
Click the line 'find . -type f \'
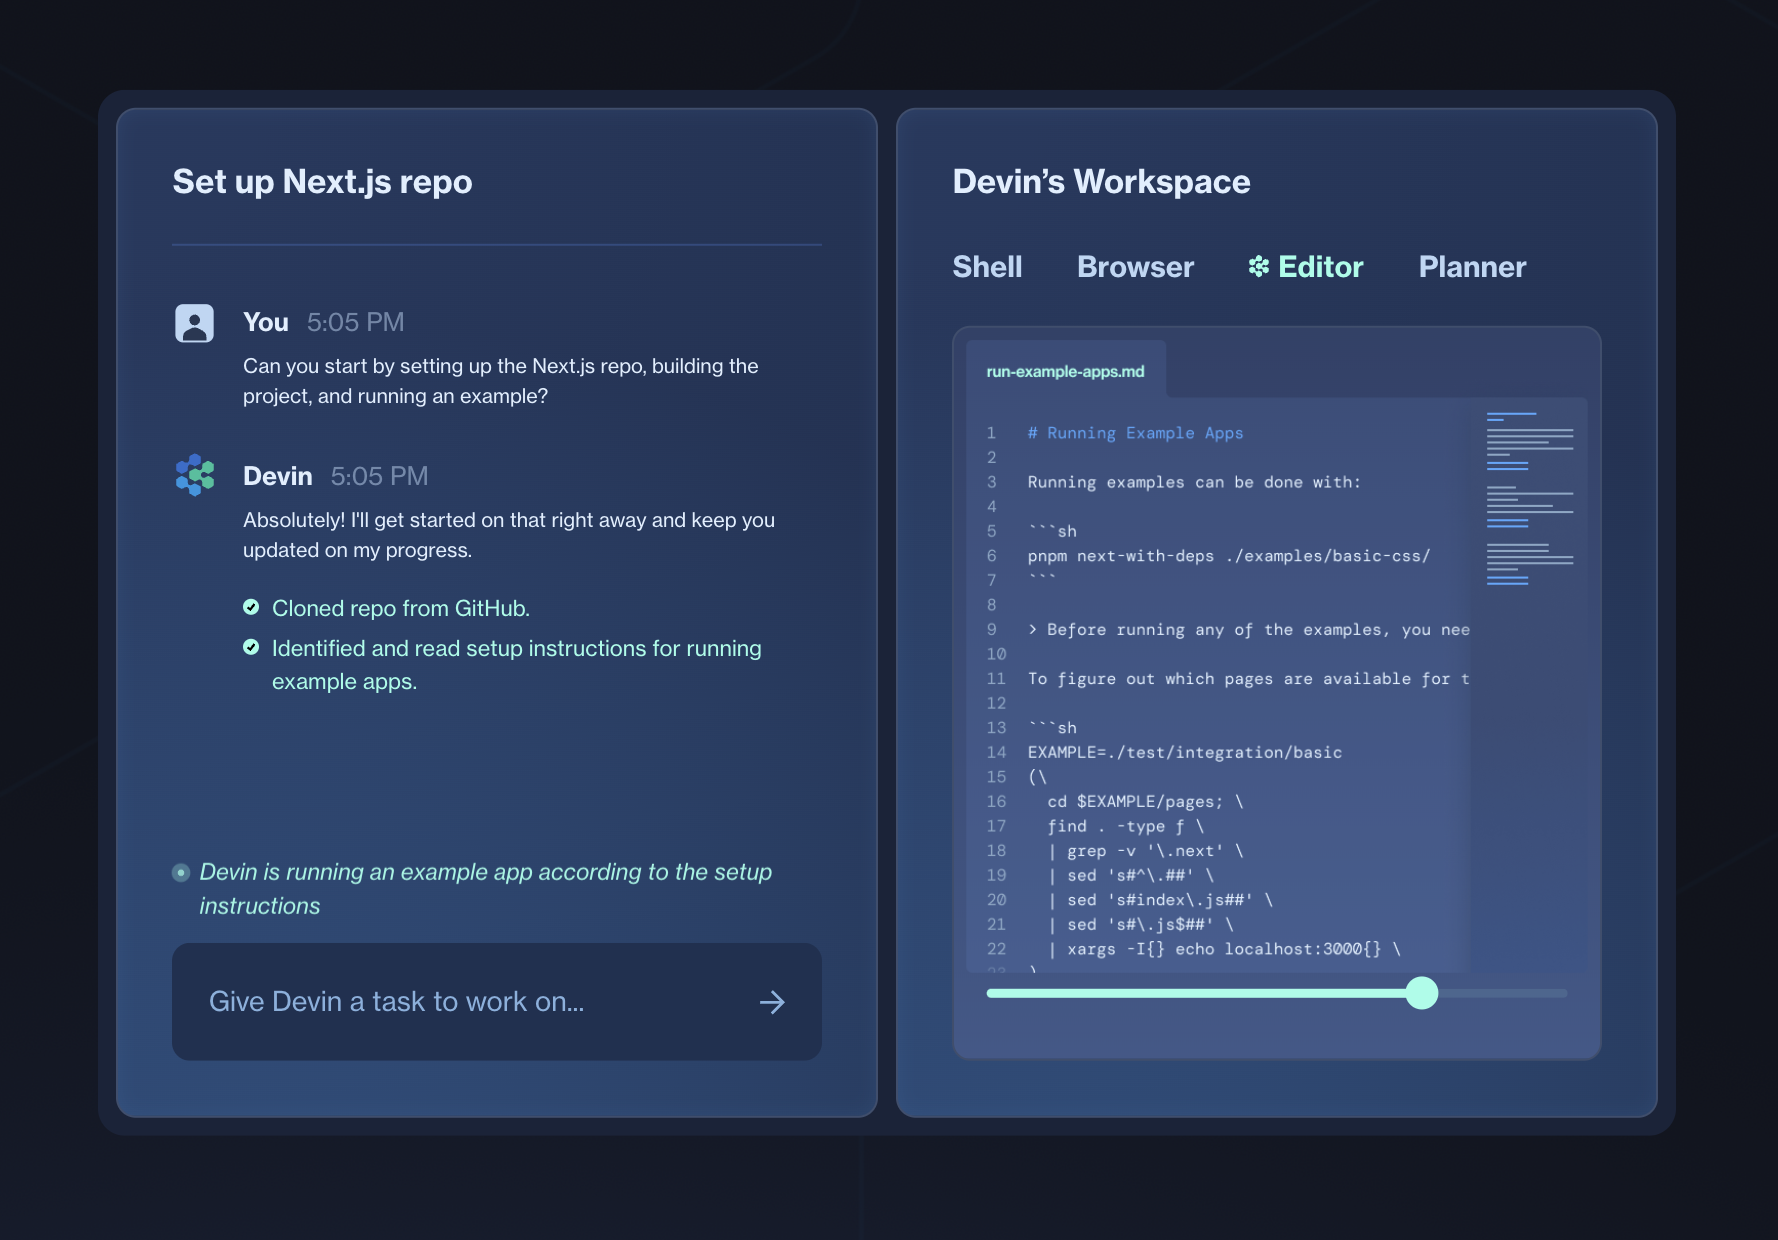point(1125,826)
